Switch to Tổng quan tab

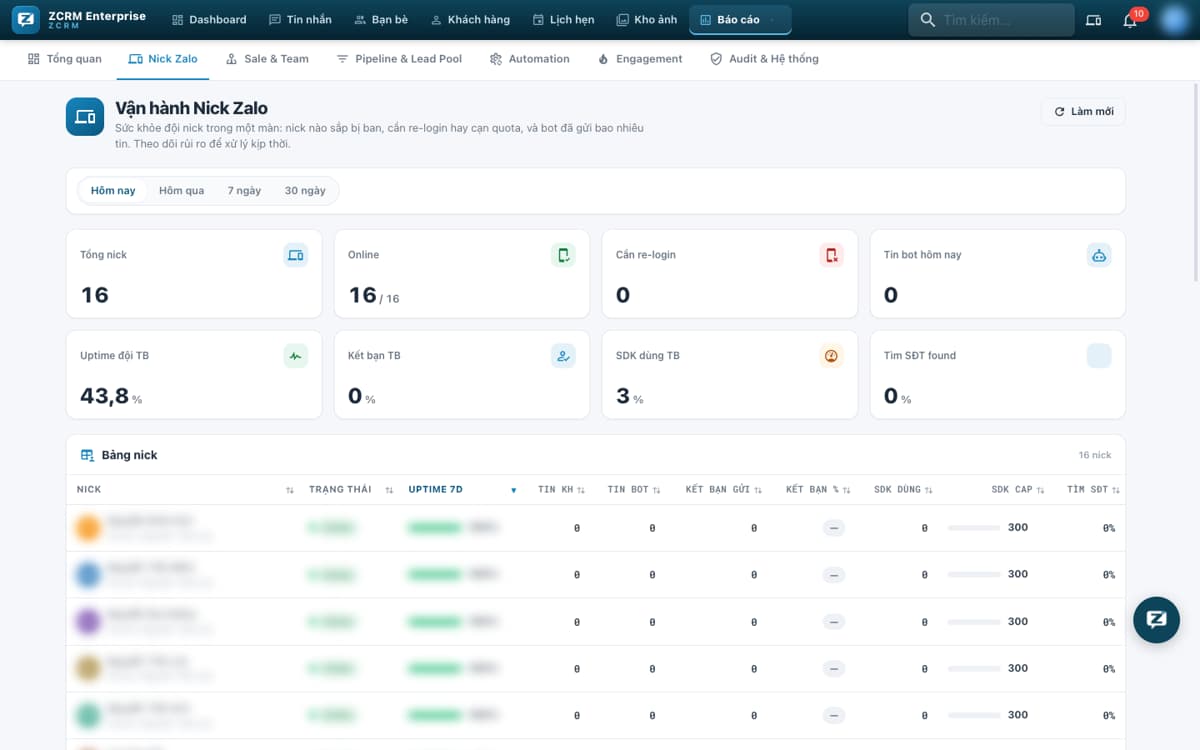click(x=65, y=59)
